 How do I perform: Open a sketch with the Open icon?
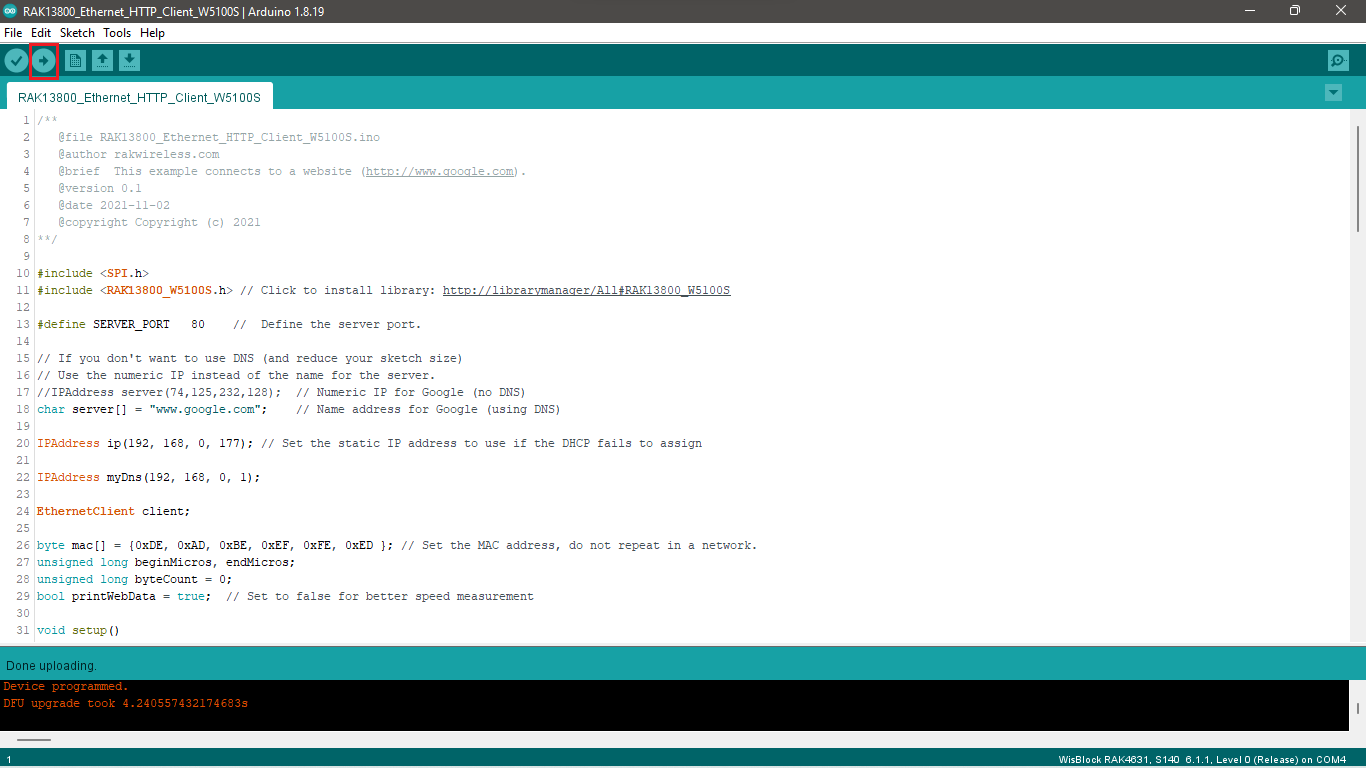102,61
